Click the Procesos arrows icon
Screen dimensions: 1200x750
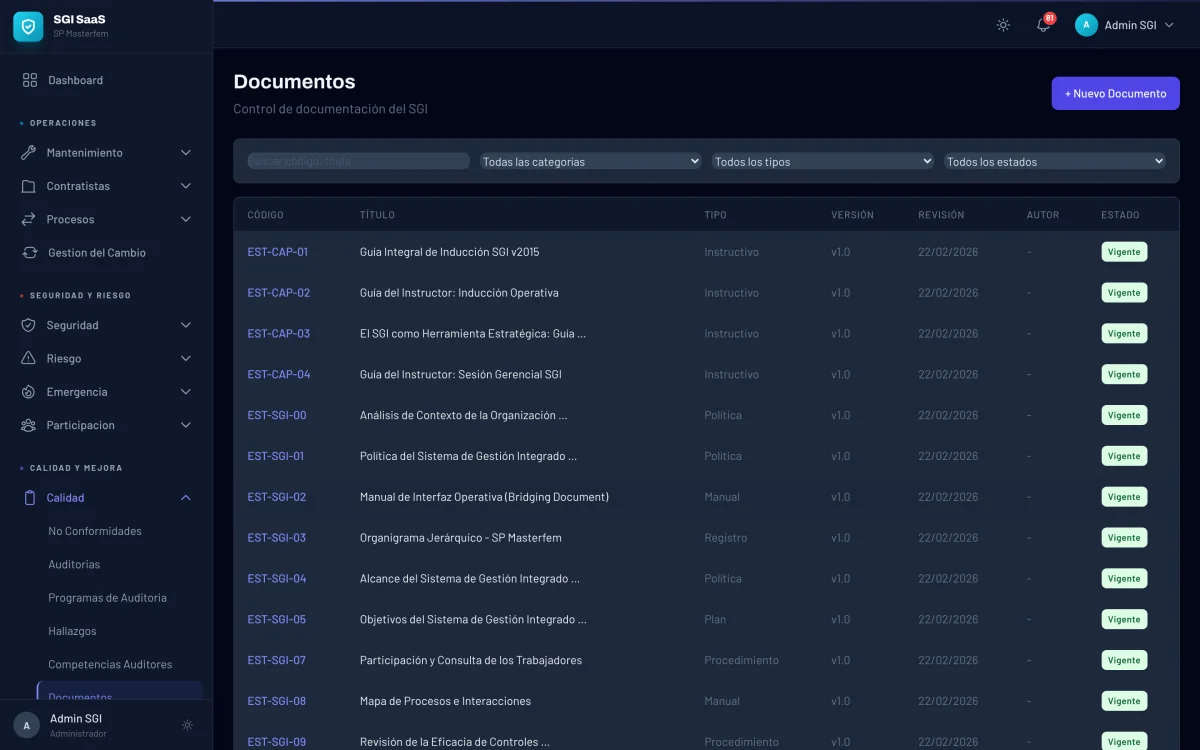pyautogui.click(x=28, y=219)
